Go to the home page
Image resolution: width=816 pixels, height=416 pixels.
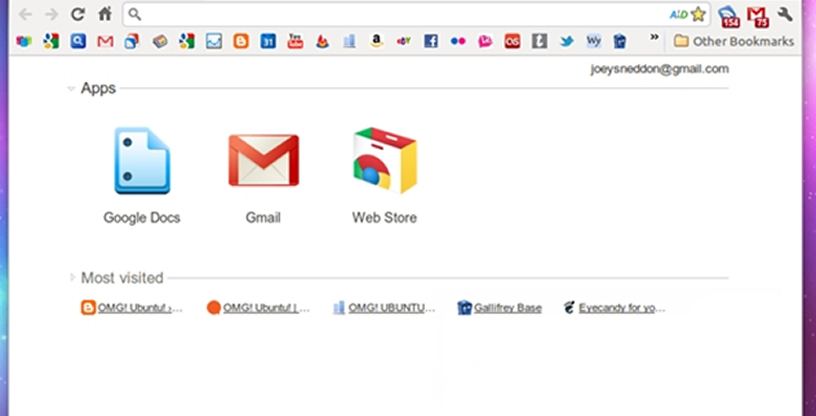[x=106, y=14]
